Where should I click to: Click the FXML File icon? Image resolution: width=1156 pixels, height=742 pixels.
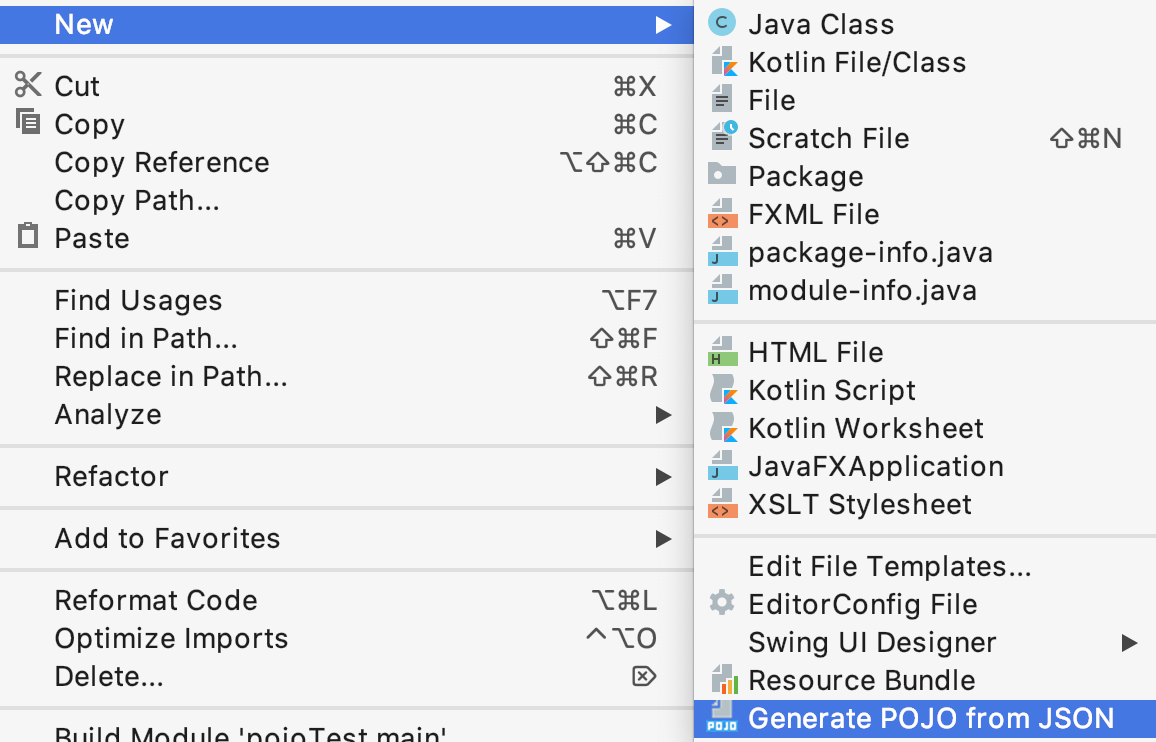[722, 213]
